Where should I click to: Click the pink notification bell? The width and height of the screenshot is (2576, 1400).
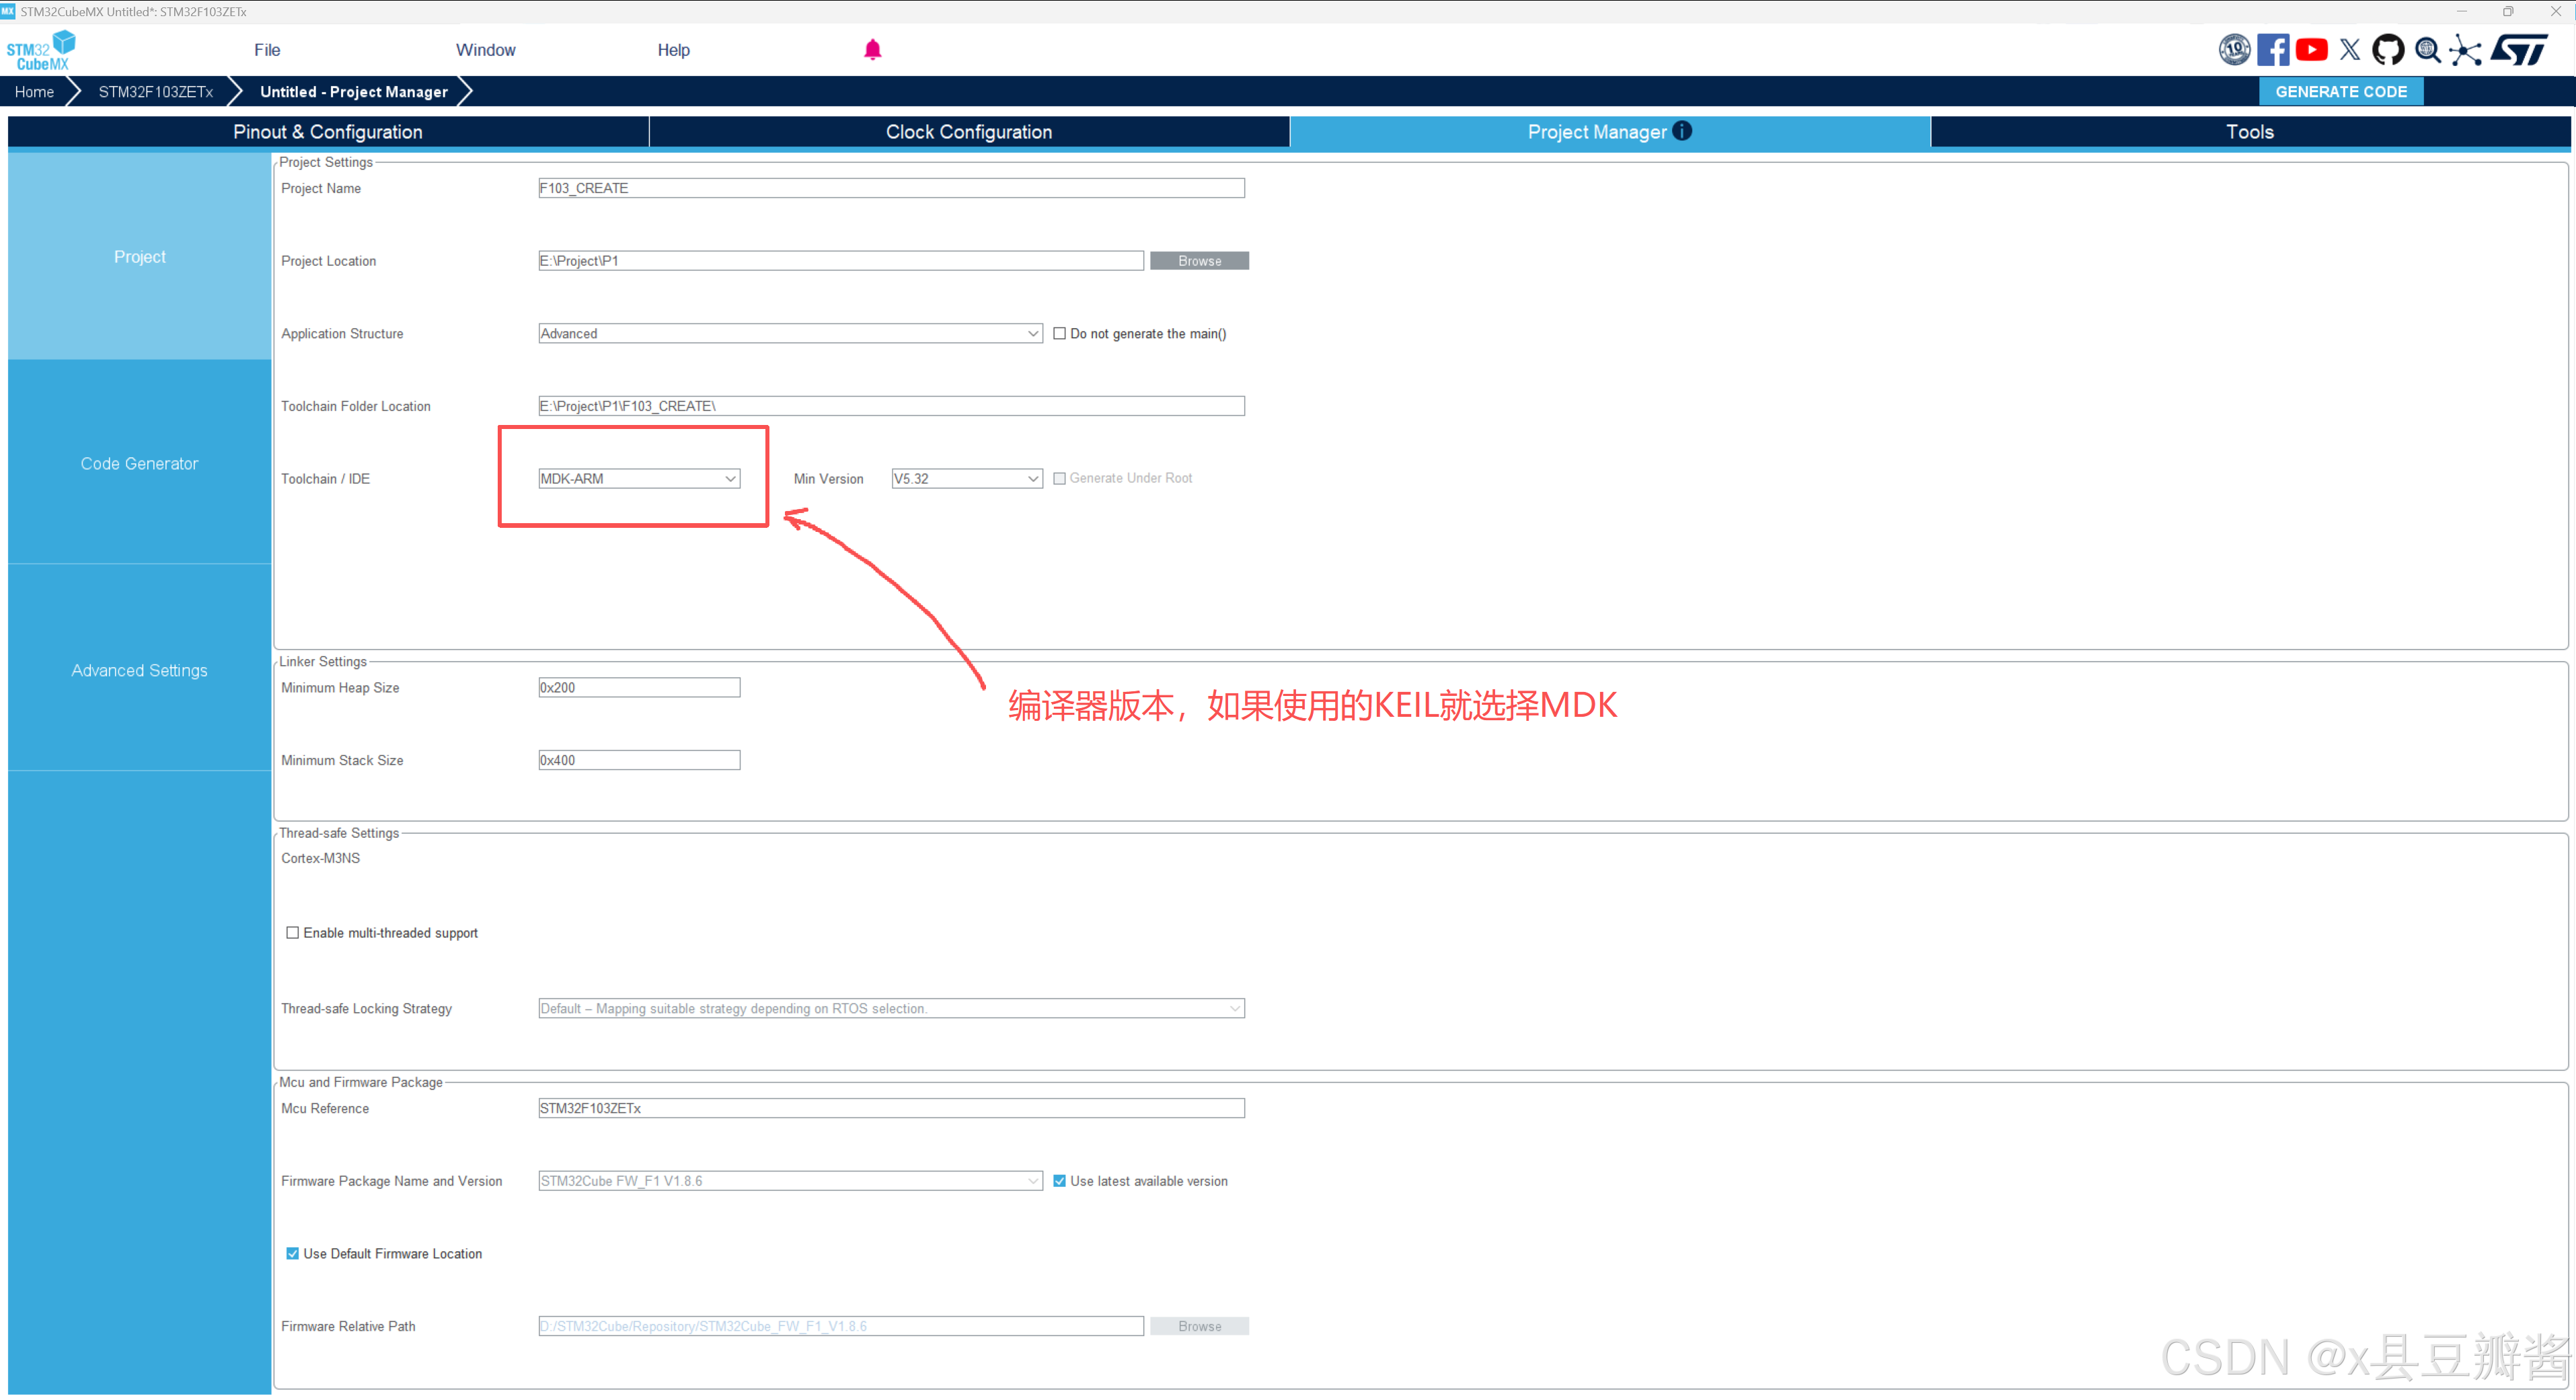872,50
